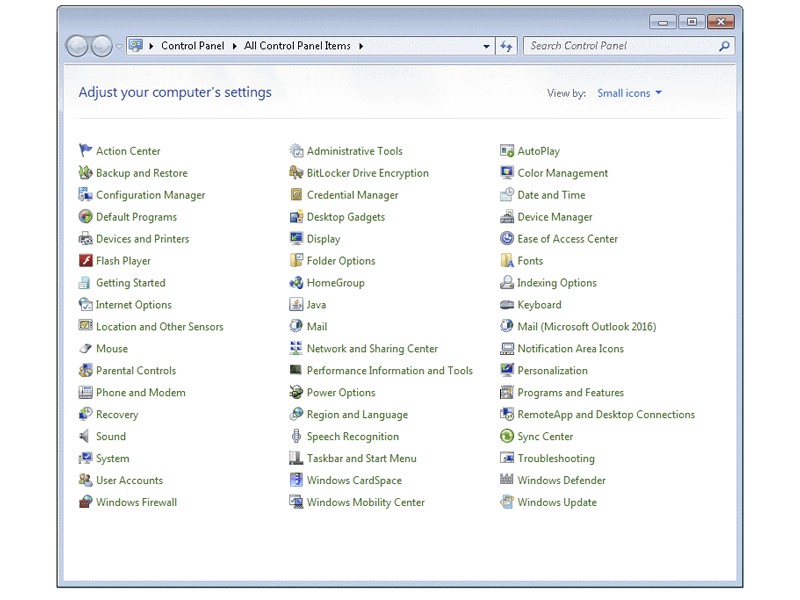The image size is (800, 600).
Task: Open the Action Center flag icon
Action: coord(85,151)
